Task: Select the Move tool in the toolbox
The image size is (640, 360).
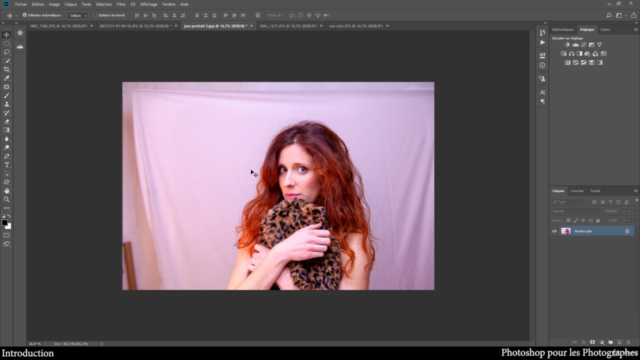Action: coord(7,35)
